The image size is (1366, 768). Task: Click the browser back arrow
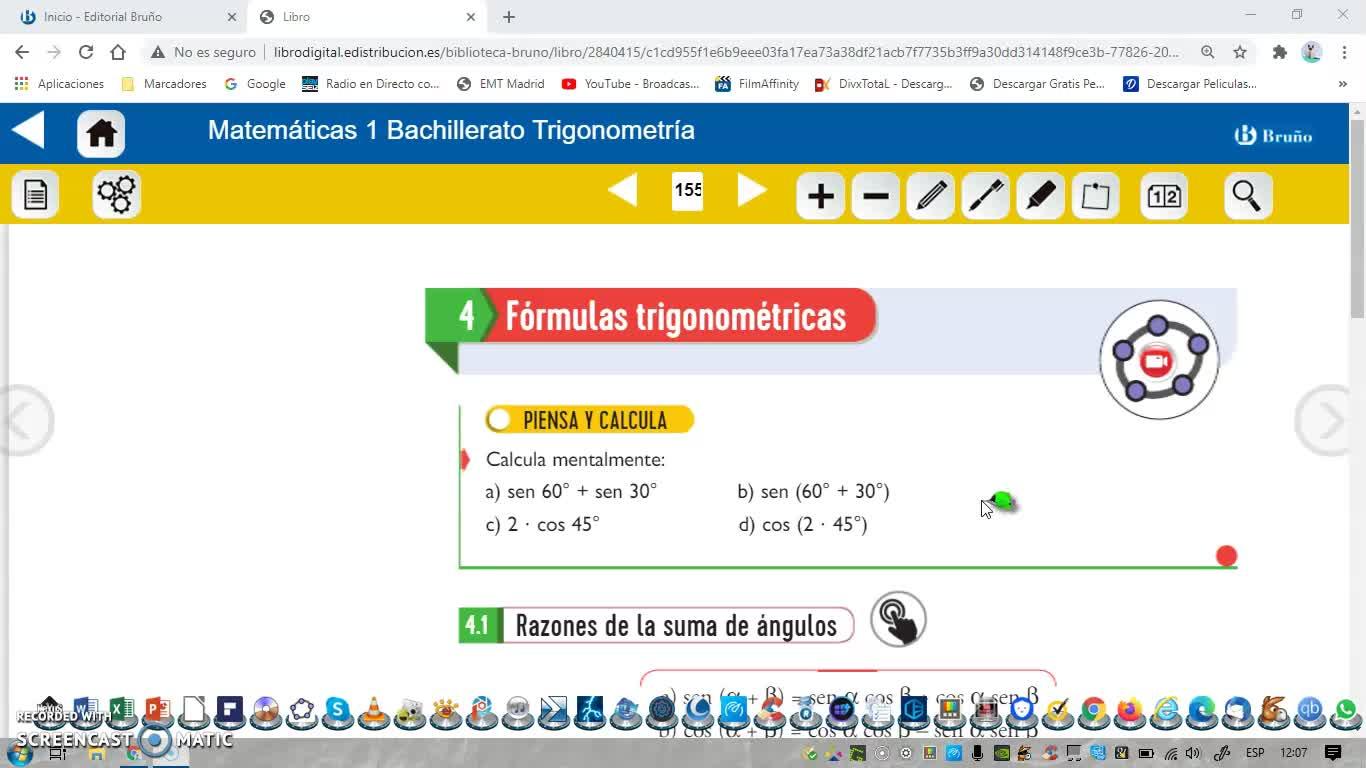pyautogui.click(x=22, y=52)
